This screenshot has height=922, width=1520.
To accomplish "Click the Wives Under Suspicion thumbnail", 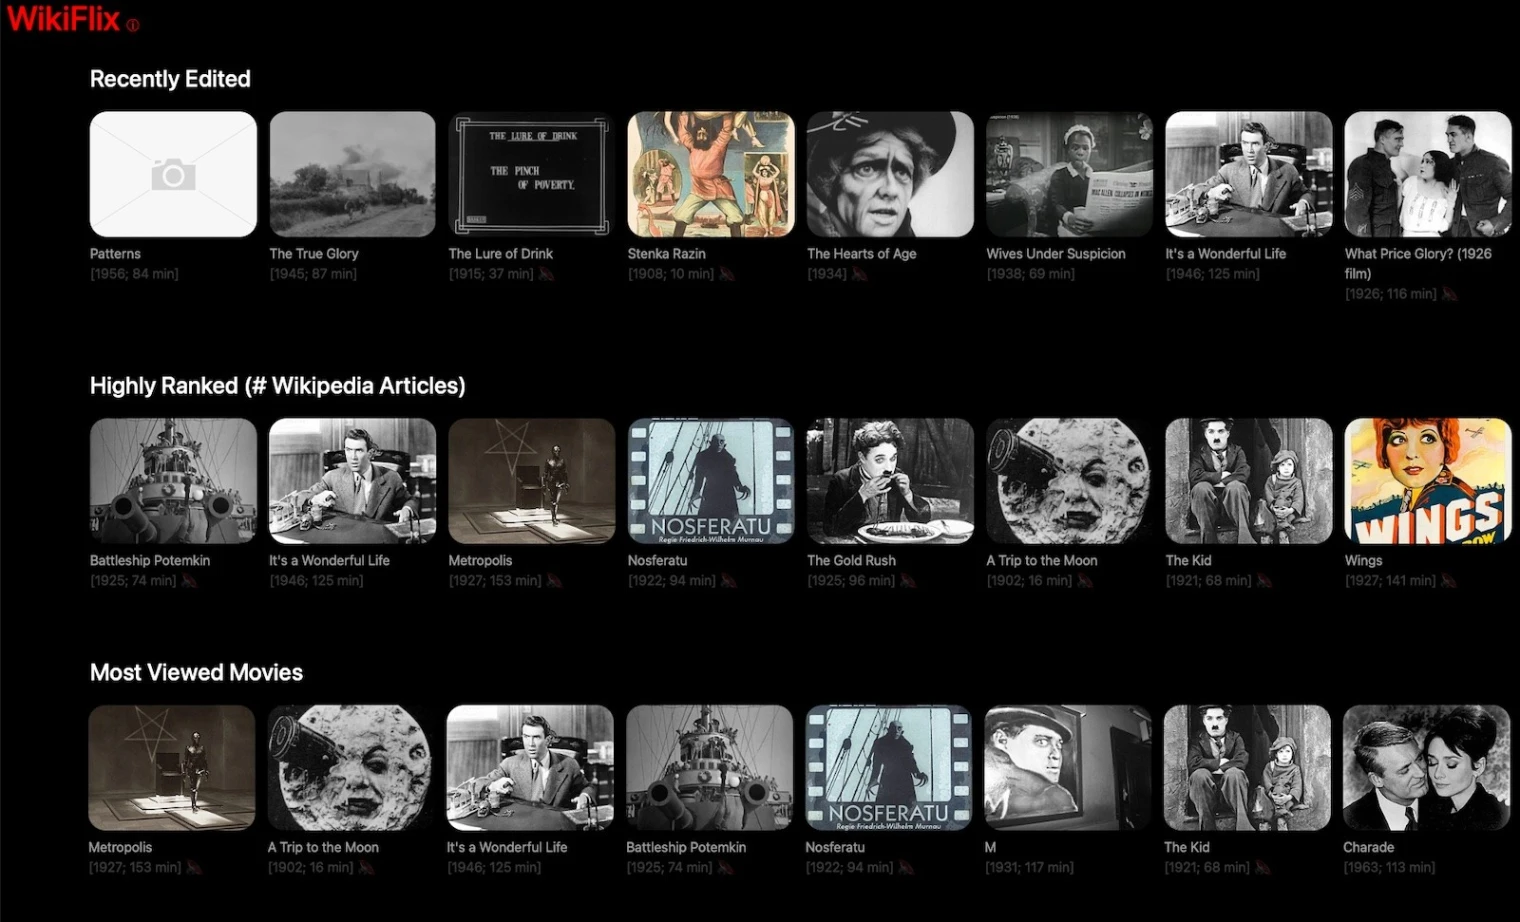I will pos(1068,174).
